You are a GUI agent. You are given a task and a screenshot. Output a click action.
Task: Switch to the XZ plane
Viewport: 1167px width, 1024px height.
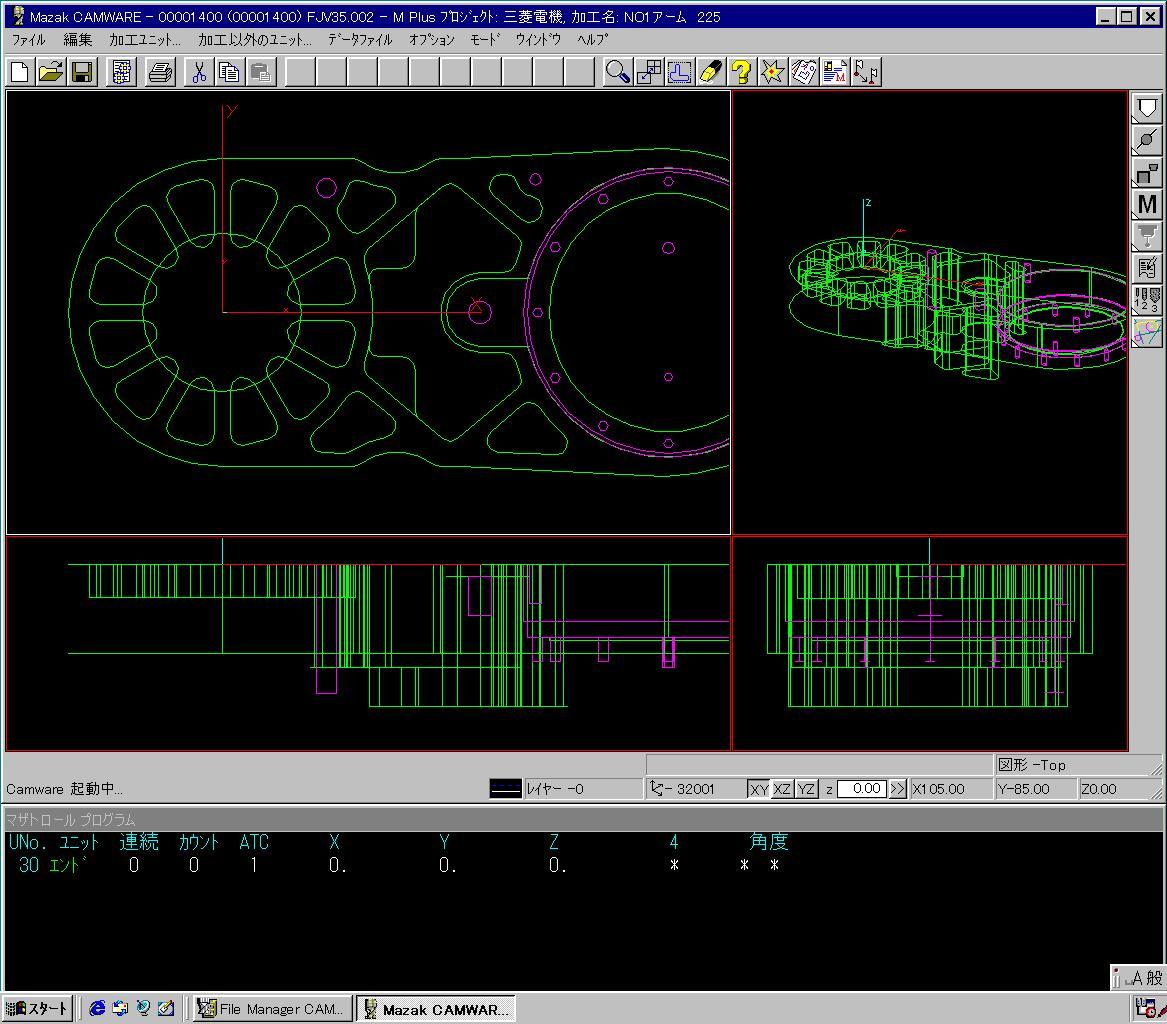tap(782, 789)
